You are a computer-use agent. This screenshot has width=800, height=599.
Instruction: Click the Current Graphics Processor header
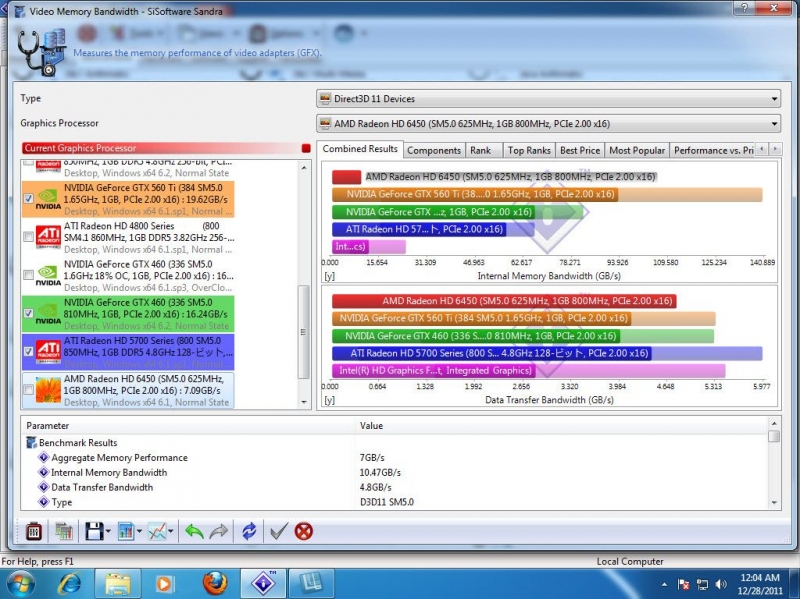166,148
